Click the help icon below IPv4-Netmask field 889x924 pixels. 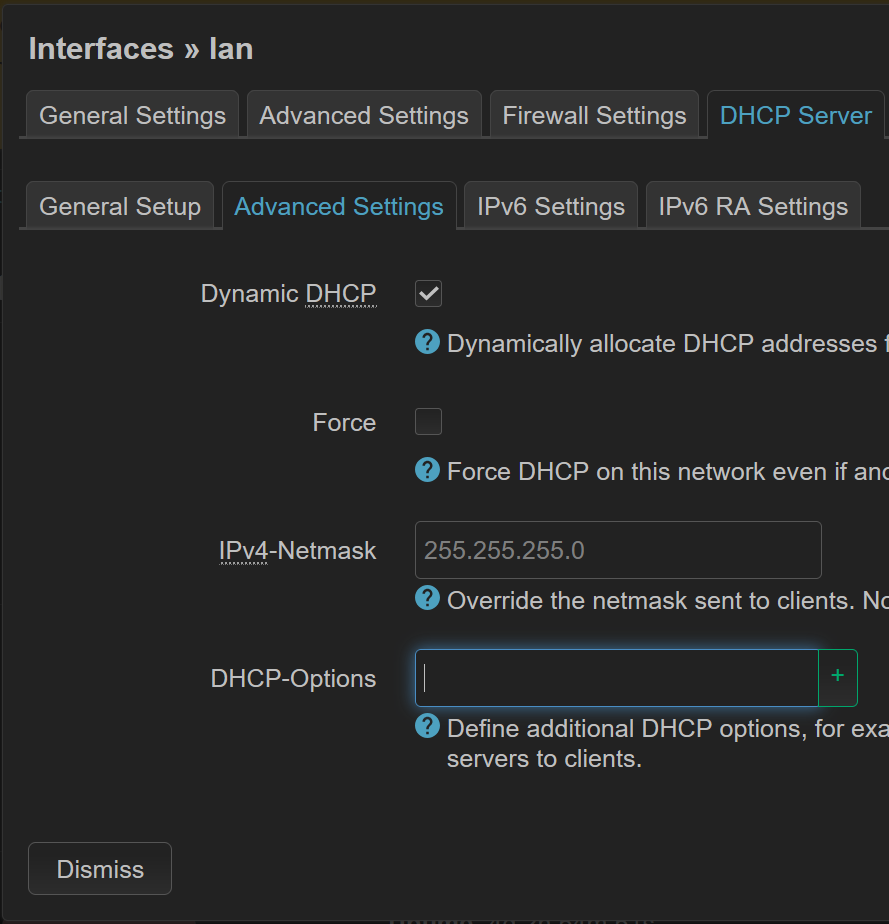427,599
